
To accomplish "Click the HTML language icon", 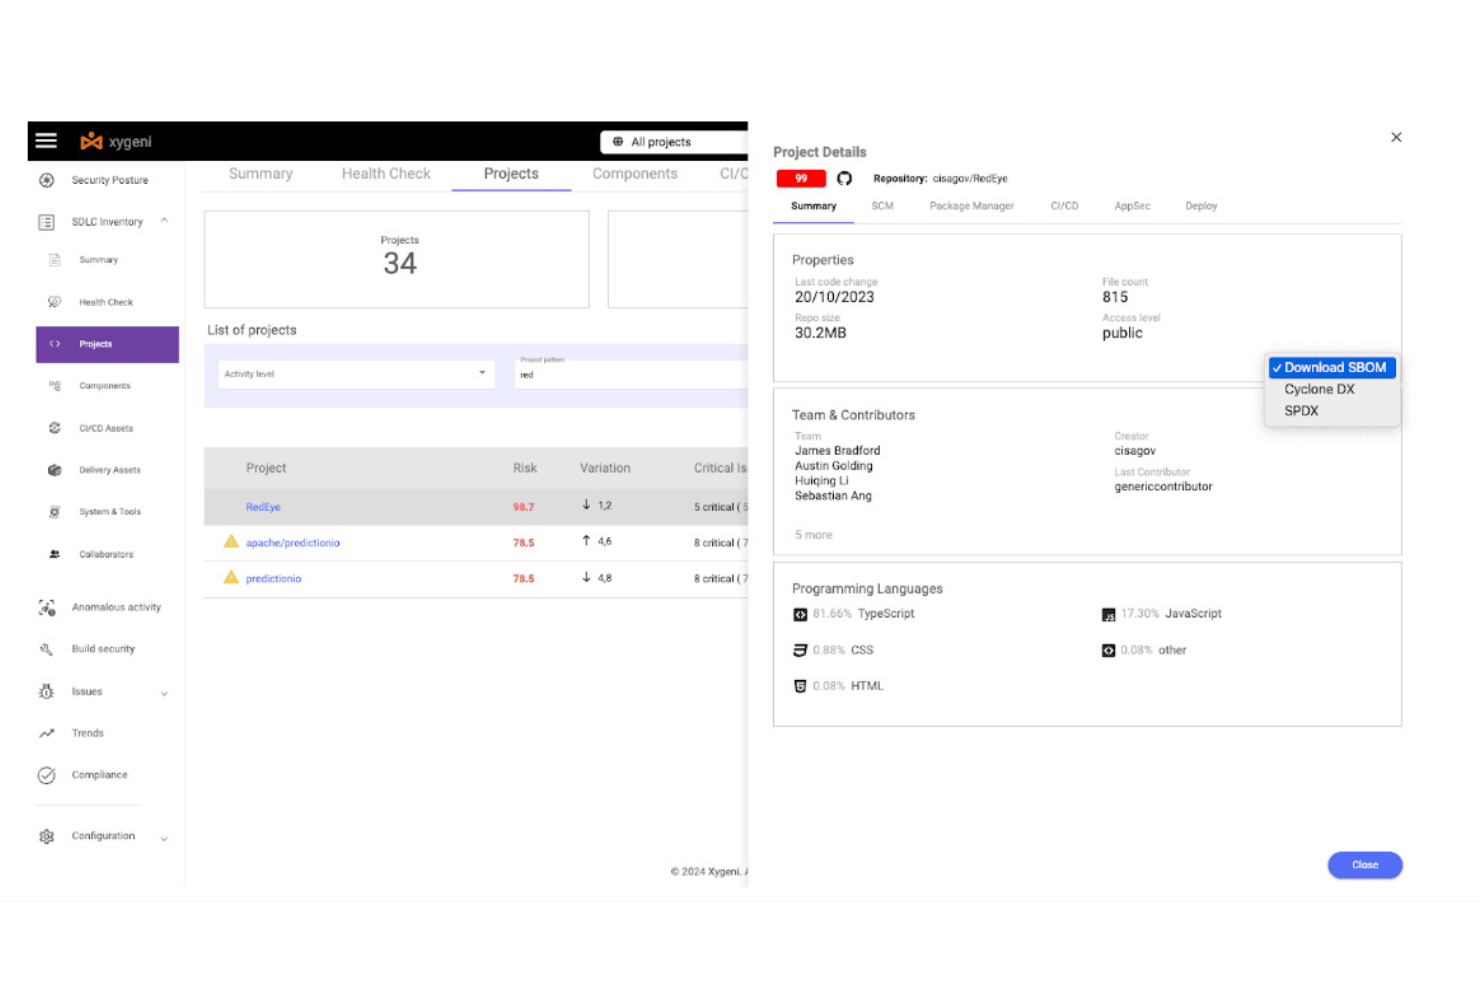I will [x=800, y=686].
